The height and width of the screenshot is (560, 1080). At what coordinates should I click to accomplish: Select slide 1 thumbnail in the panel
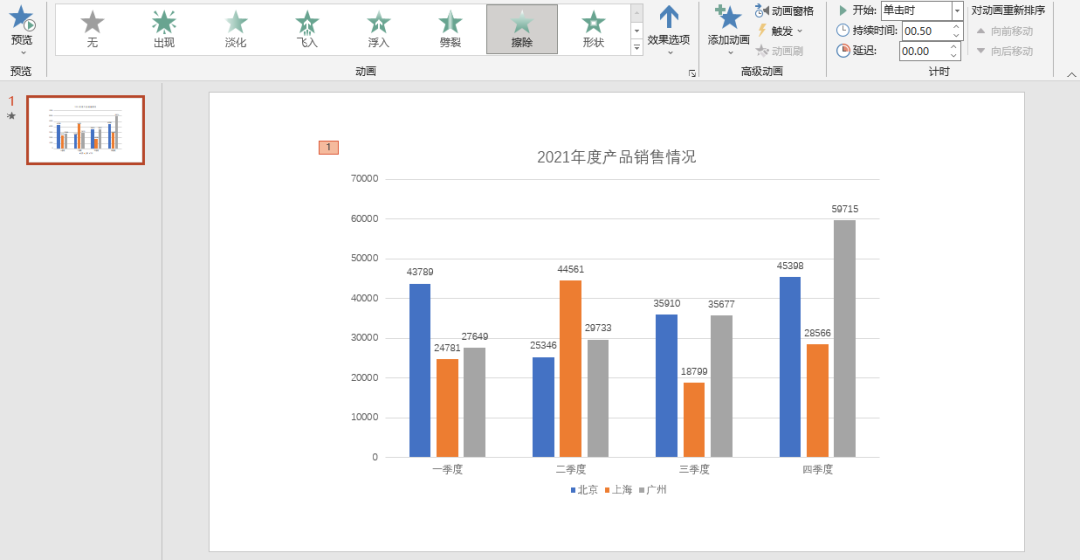pyautogui.click(x=85, y=130)
